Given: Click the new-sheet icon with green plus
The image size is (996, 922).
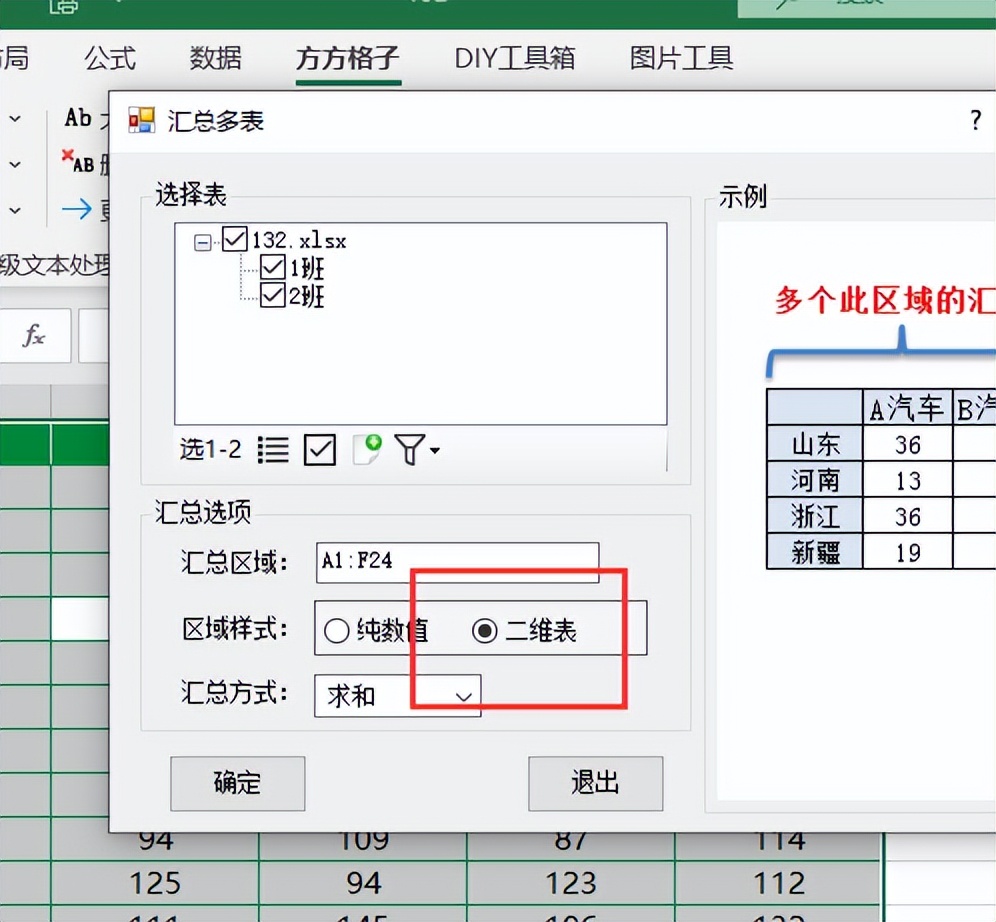Looking at the screenshot, I should click(366, 449).
